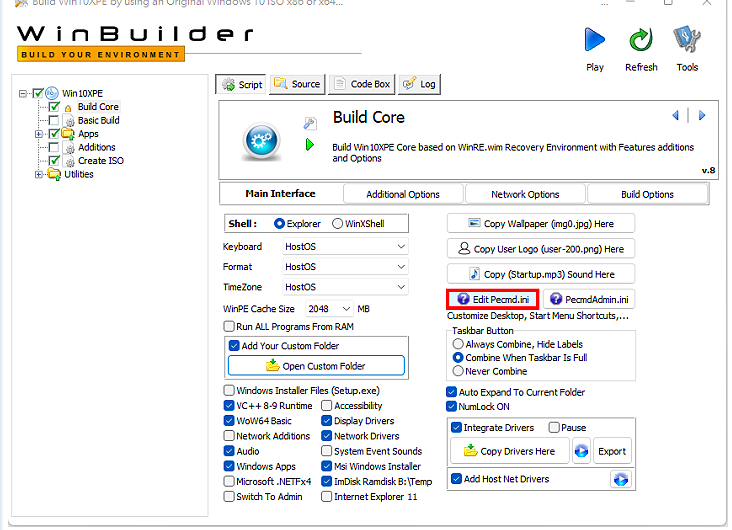Uncheck Add Host Net Drivers
This screenshot has height=530, width=732.
[457, 479]
